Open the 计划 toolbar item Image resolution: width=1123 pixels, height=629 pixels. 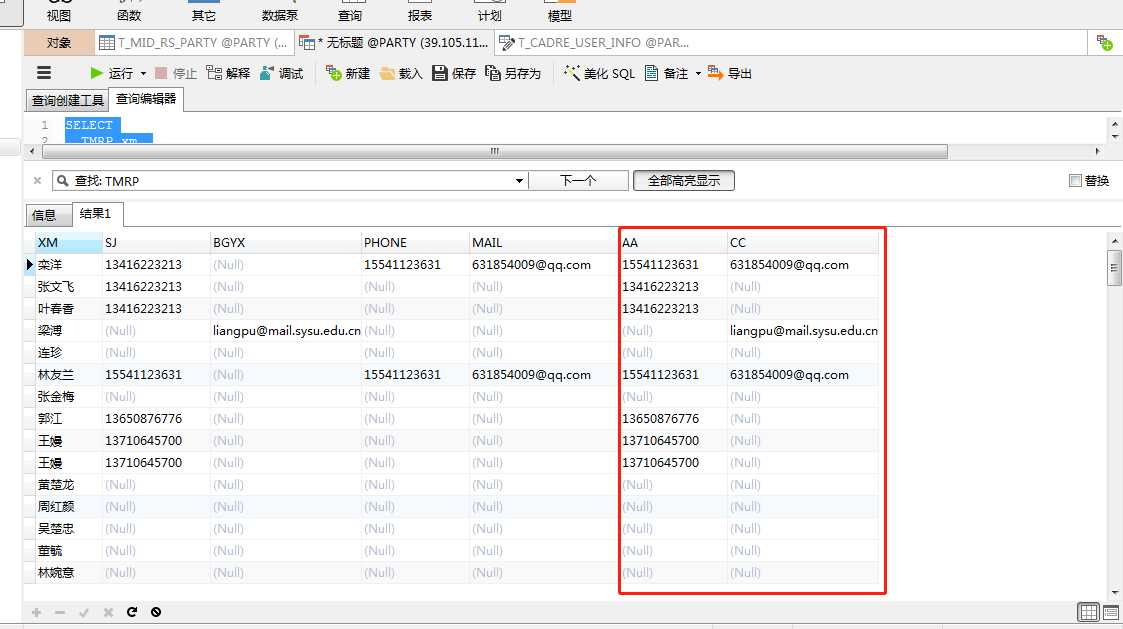pos(490,13)
